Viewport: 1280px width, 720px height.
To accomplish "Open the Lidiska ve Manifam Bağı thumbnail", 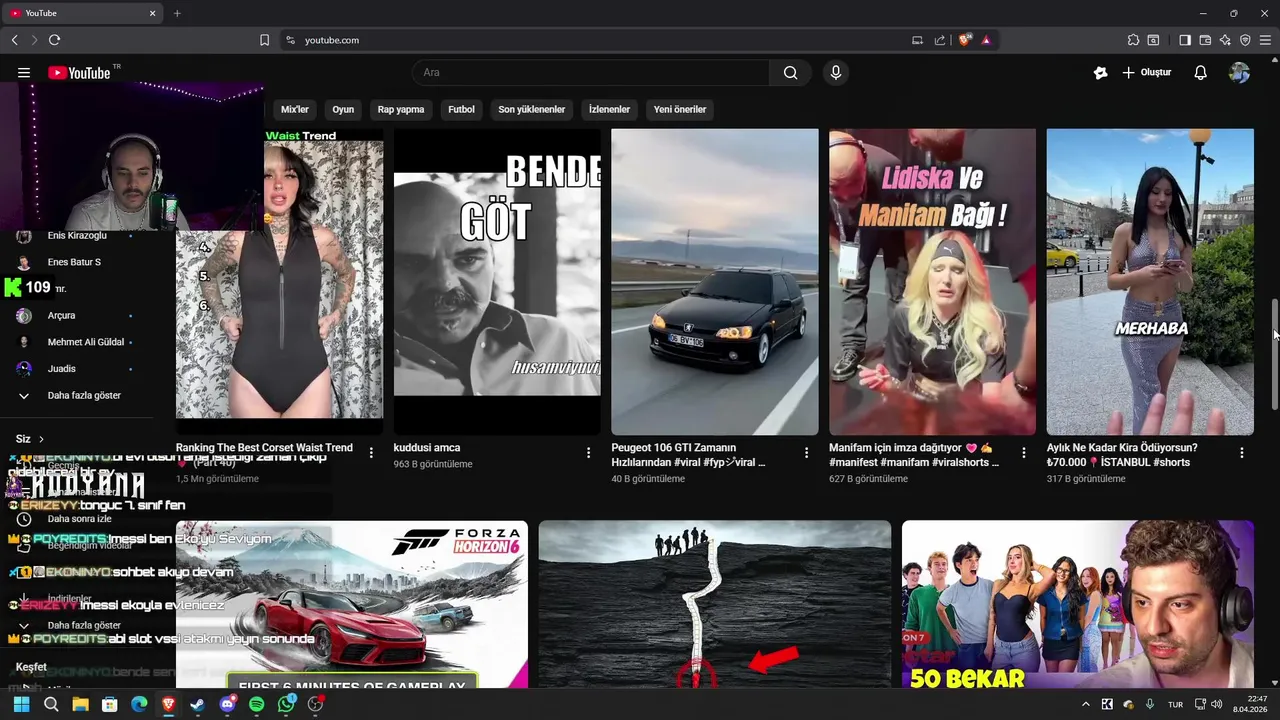I will click(x=932, y=282).
